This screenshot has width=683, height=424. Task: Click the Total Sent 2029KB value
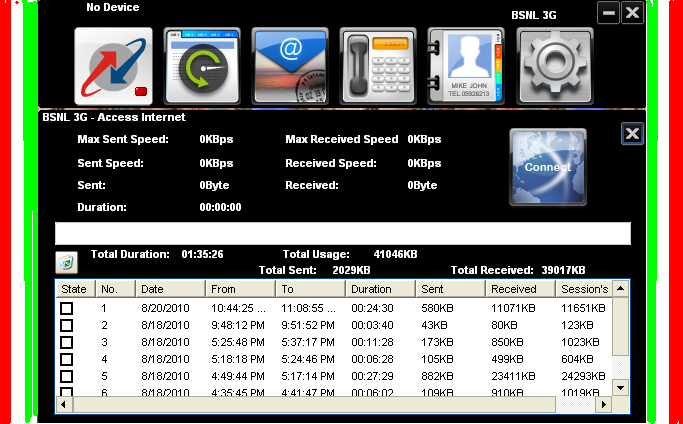point(351,270)
